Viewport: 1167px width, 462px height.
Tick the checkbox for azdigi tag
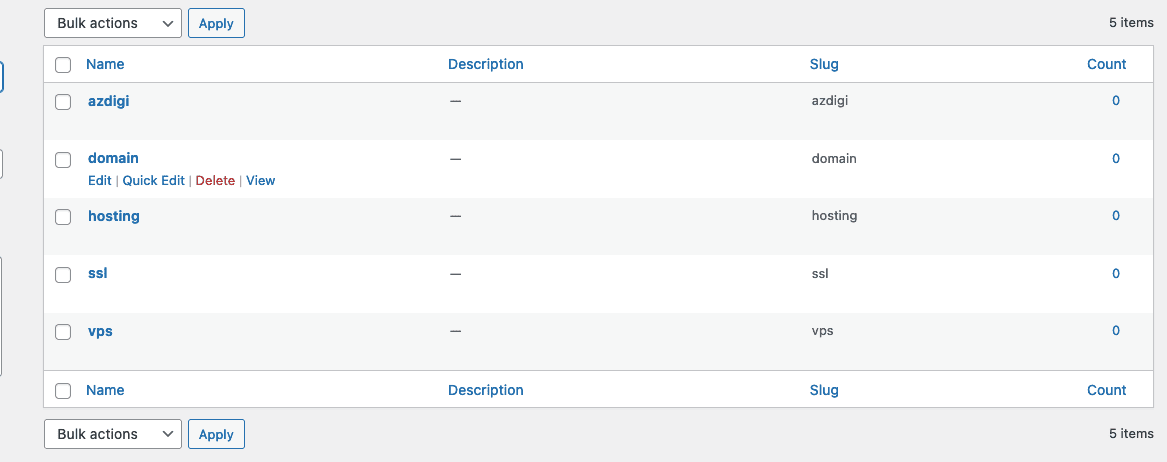[63, 102]
